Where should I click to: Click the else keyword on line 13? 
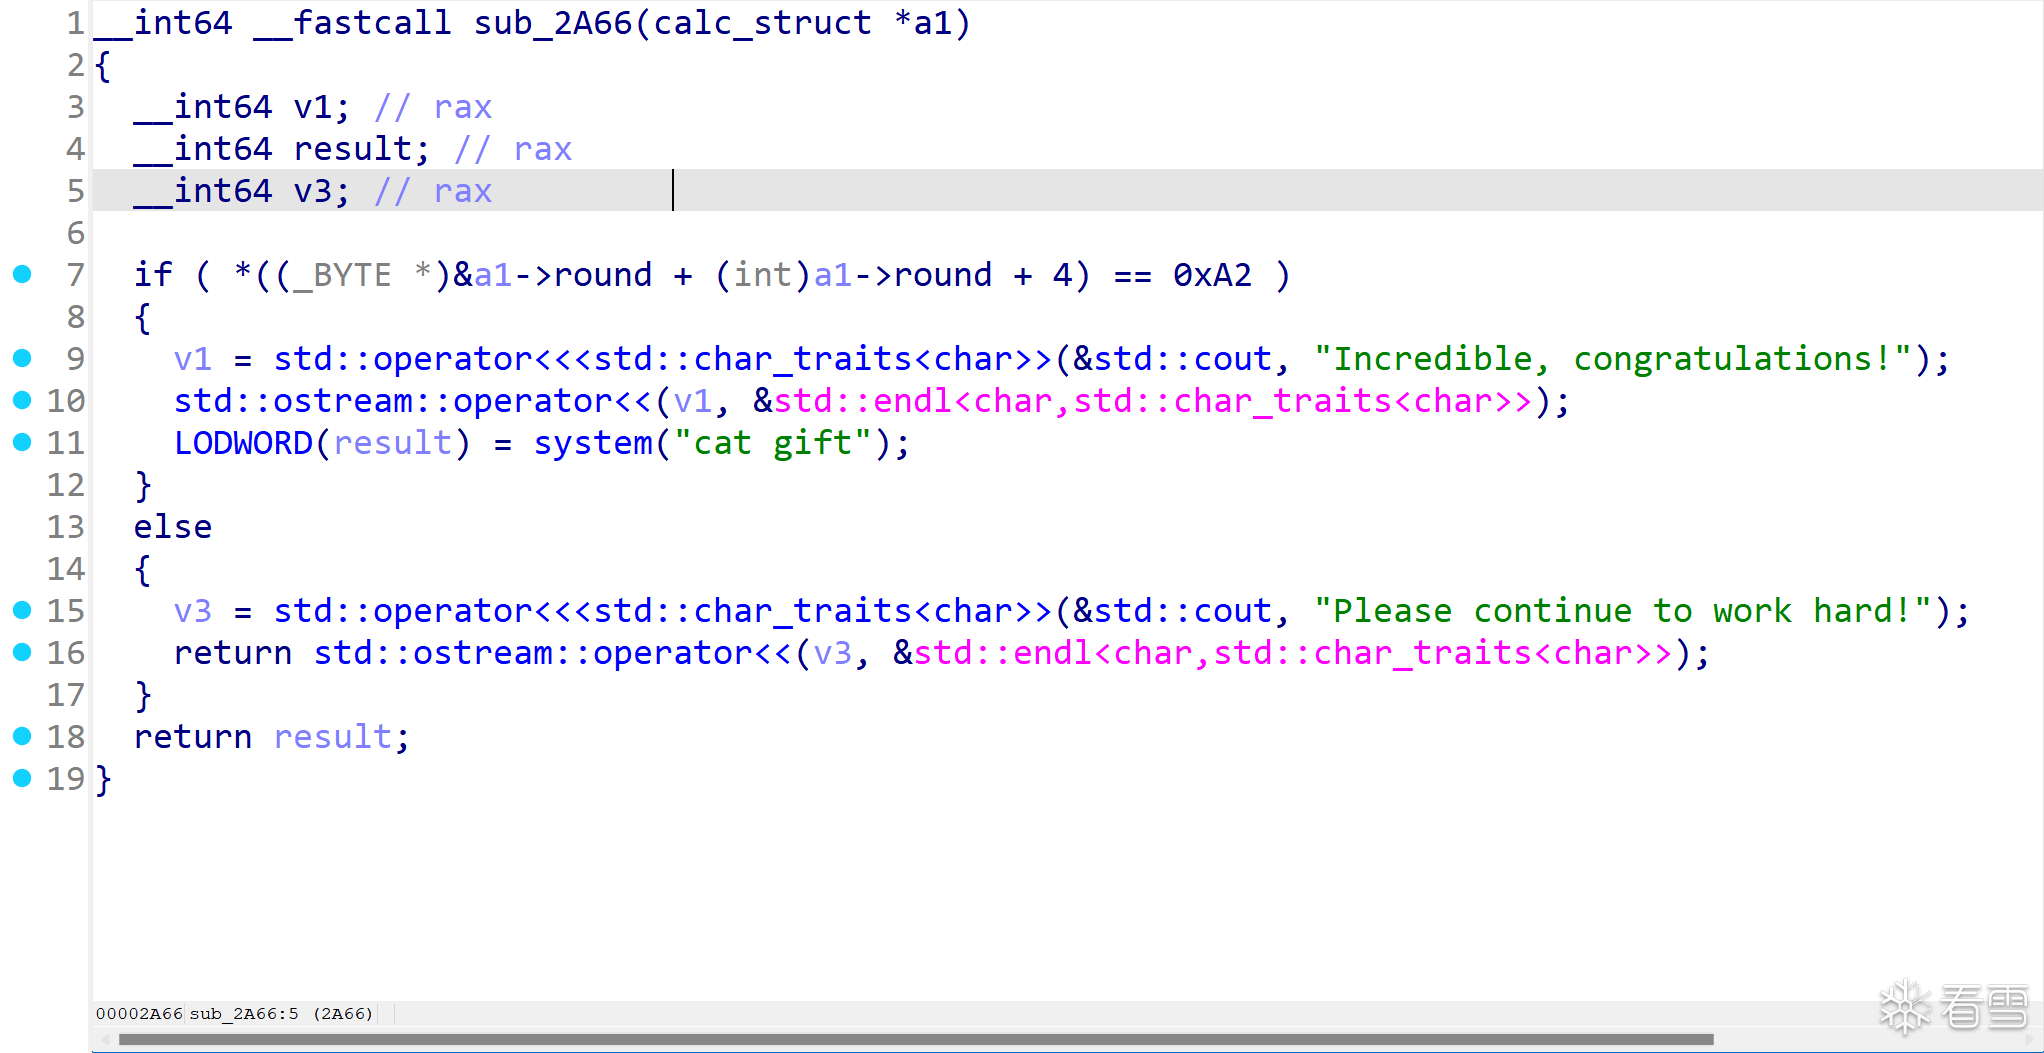point(173,526)
